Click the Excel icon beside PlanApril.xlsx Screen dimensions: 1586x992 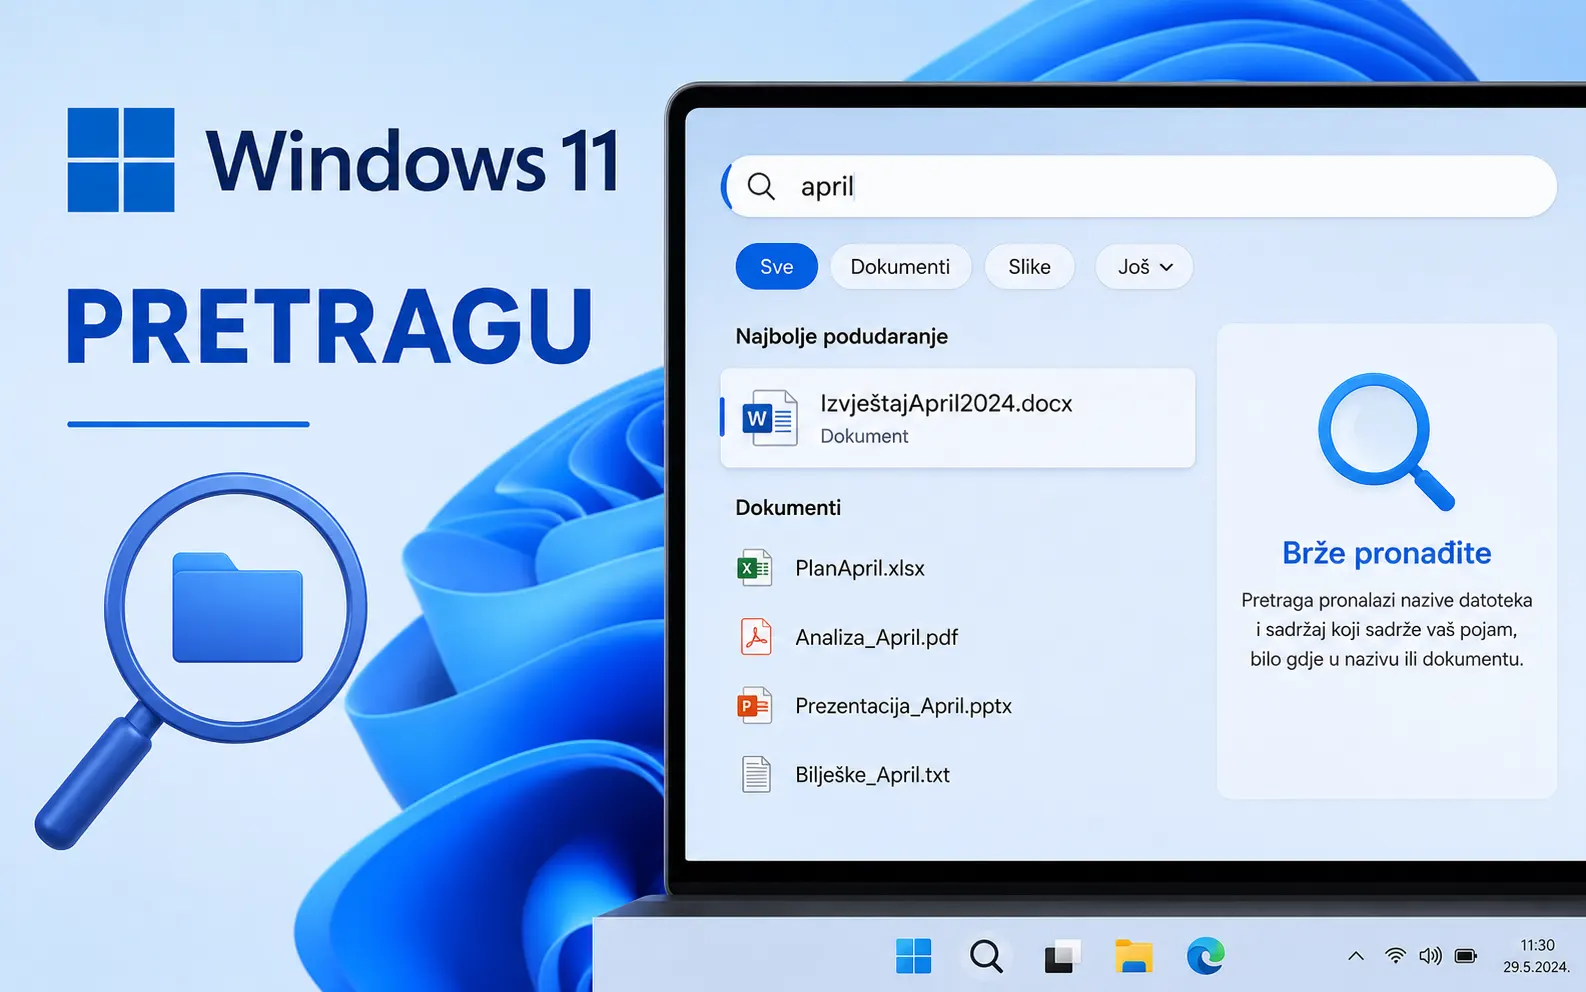755,568
